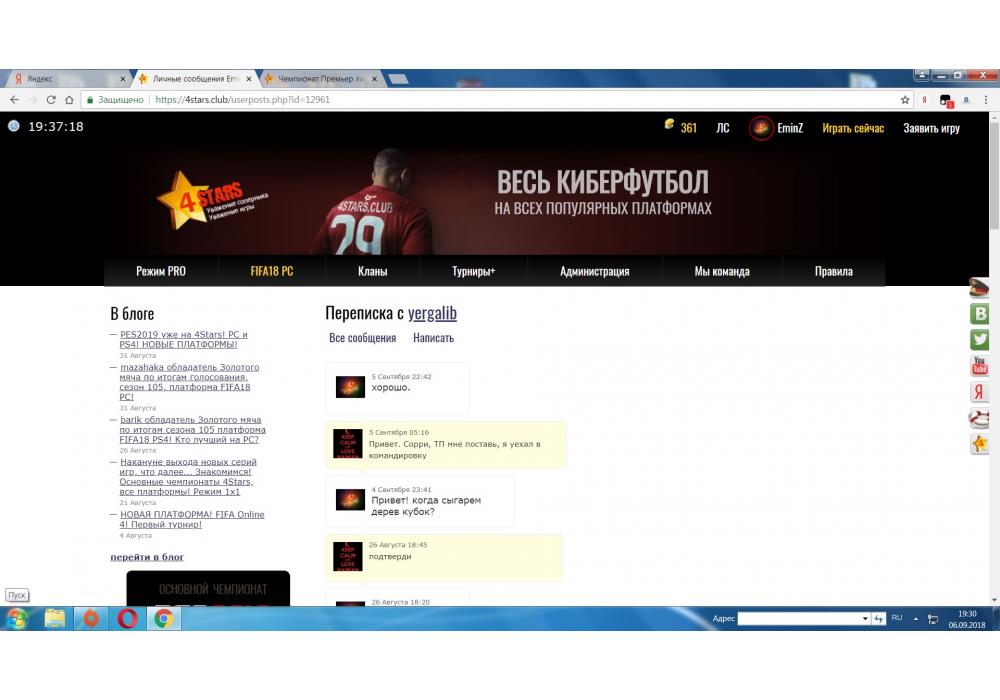
Task: Open the extension icon with the red badge
Action: click(946, 100)
